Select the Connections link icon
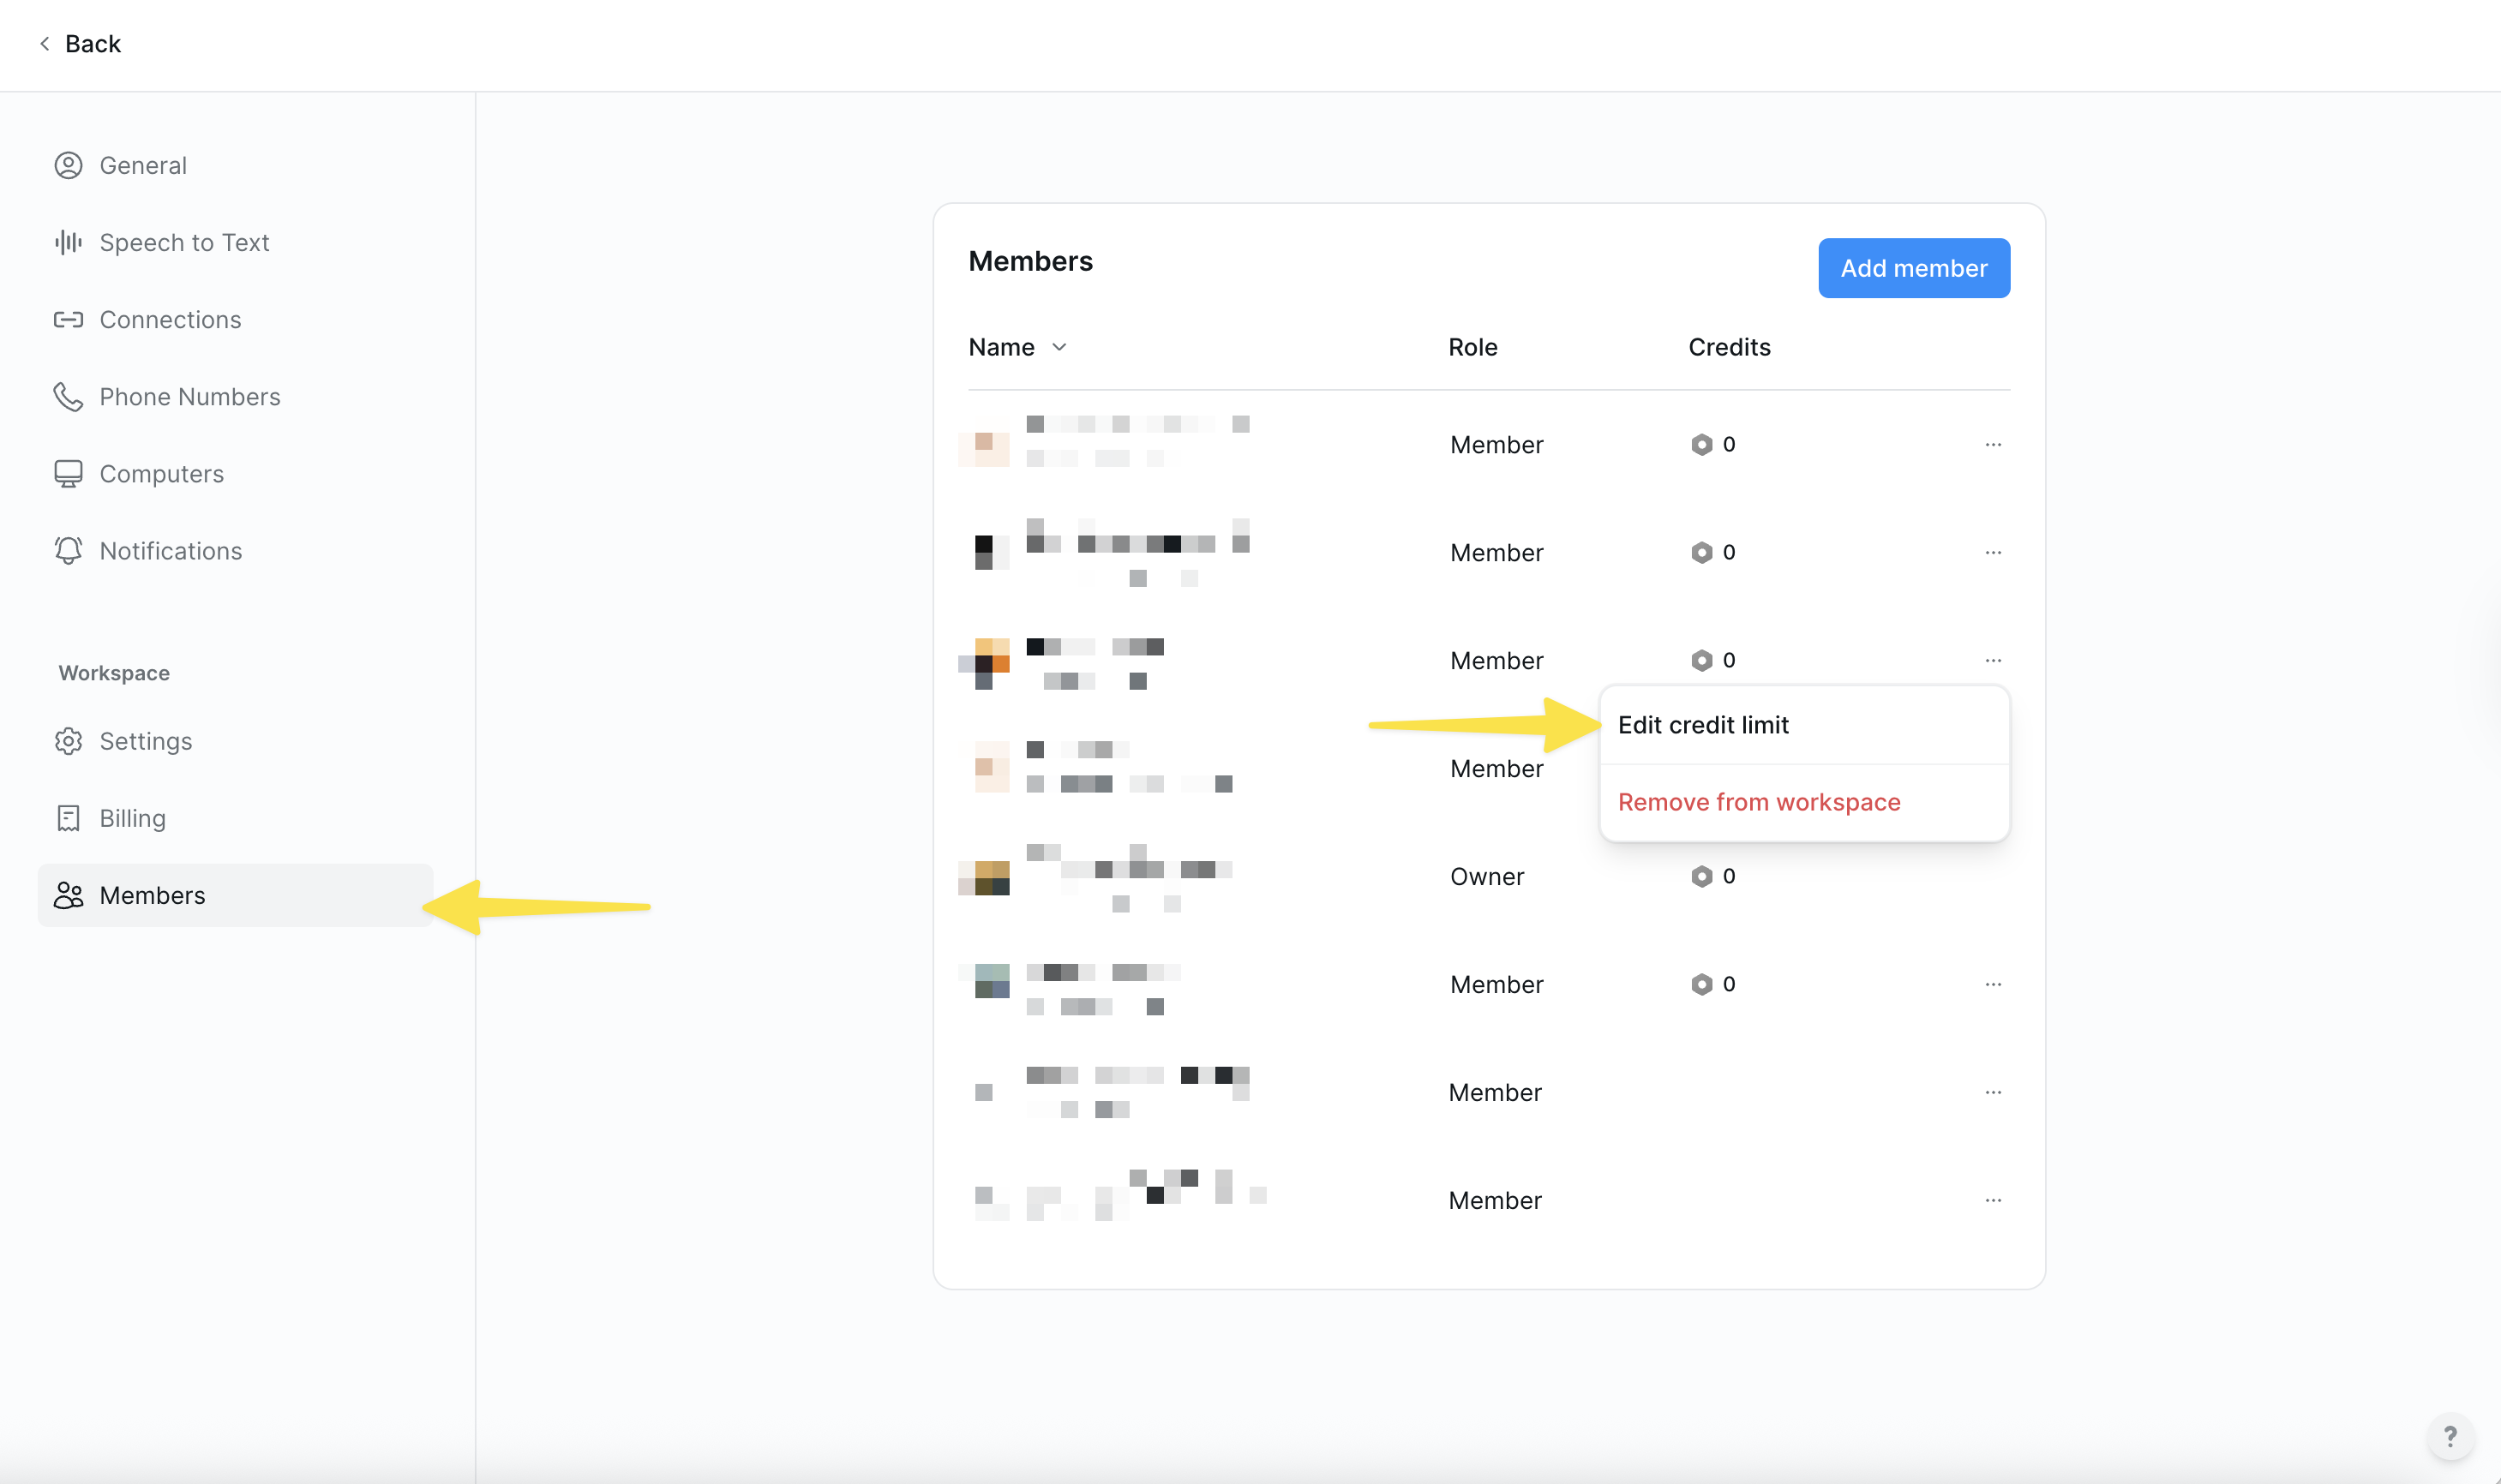The height and width of the screenshot is (1484, 2501). coord(68,319)
